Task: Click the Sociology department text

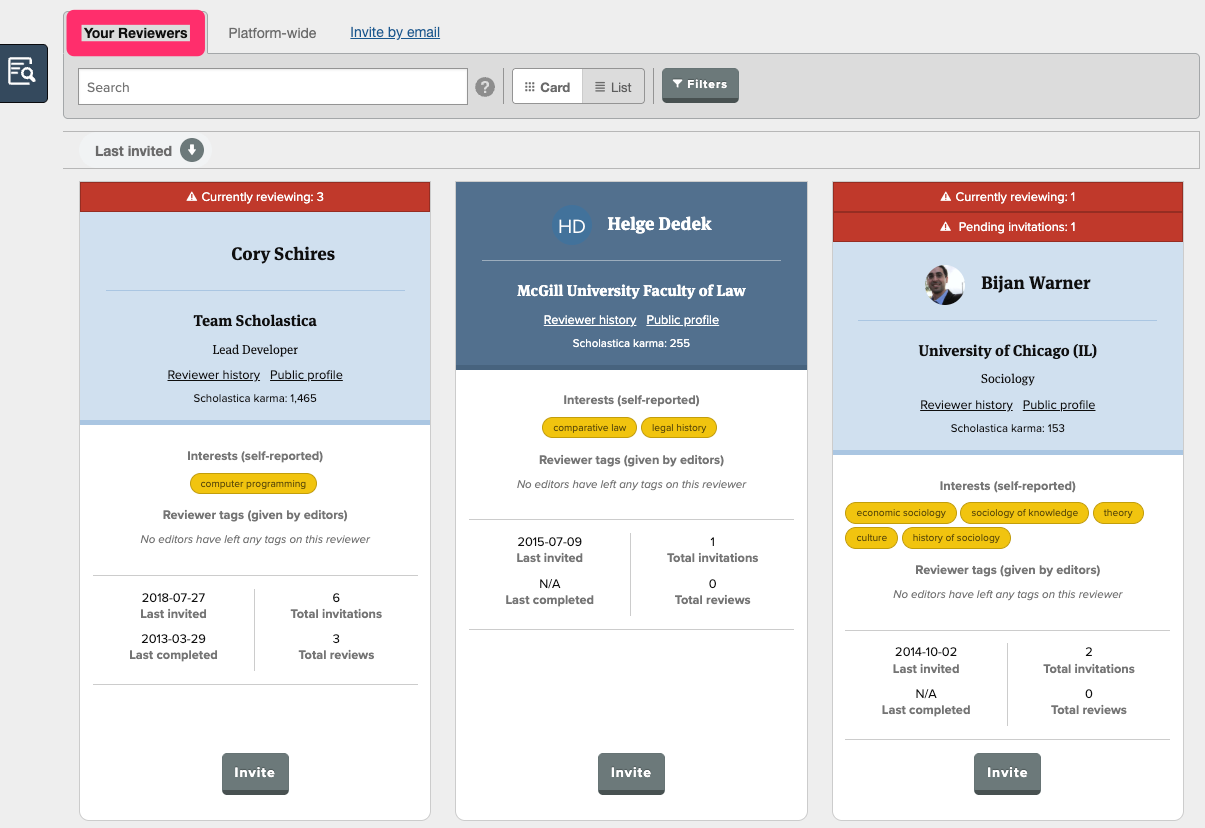Action: click(1008, 379)
